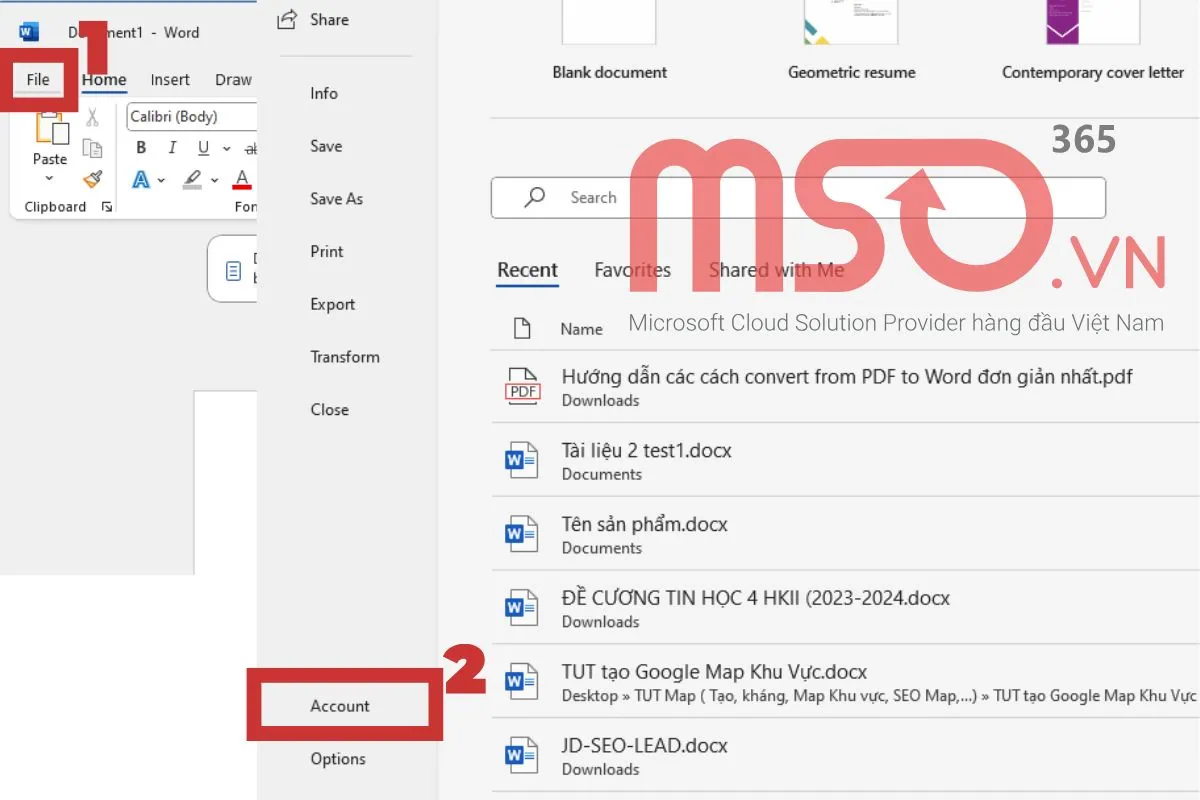Click Word icon beside Tài liệu 2 test1.docx

click(521, 461)
